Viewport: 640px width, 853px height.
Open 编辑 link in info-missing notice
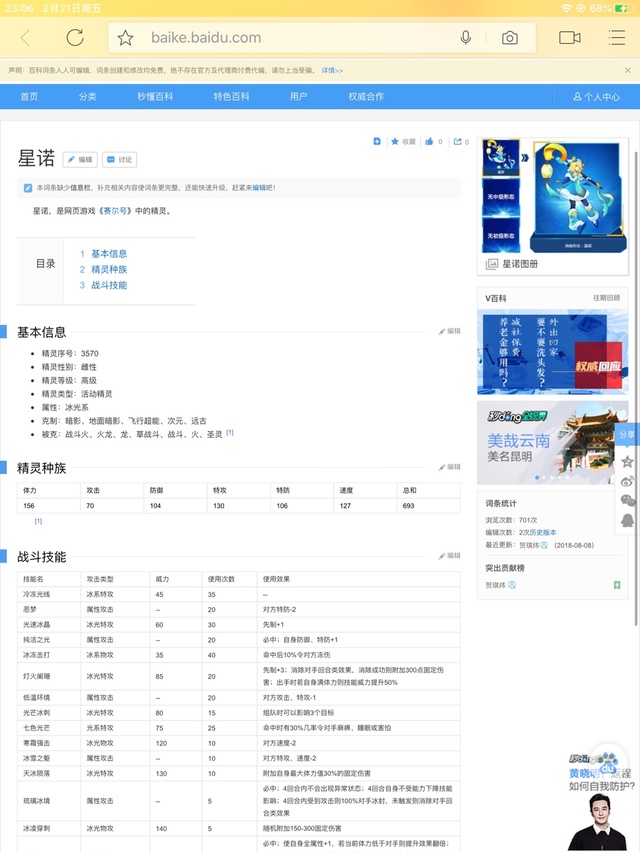[x=259, y=188]
